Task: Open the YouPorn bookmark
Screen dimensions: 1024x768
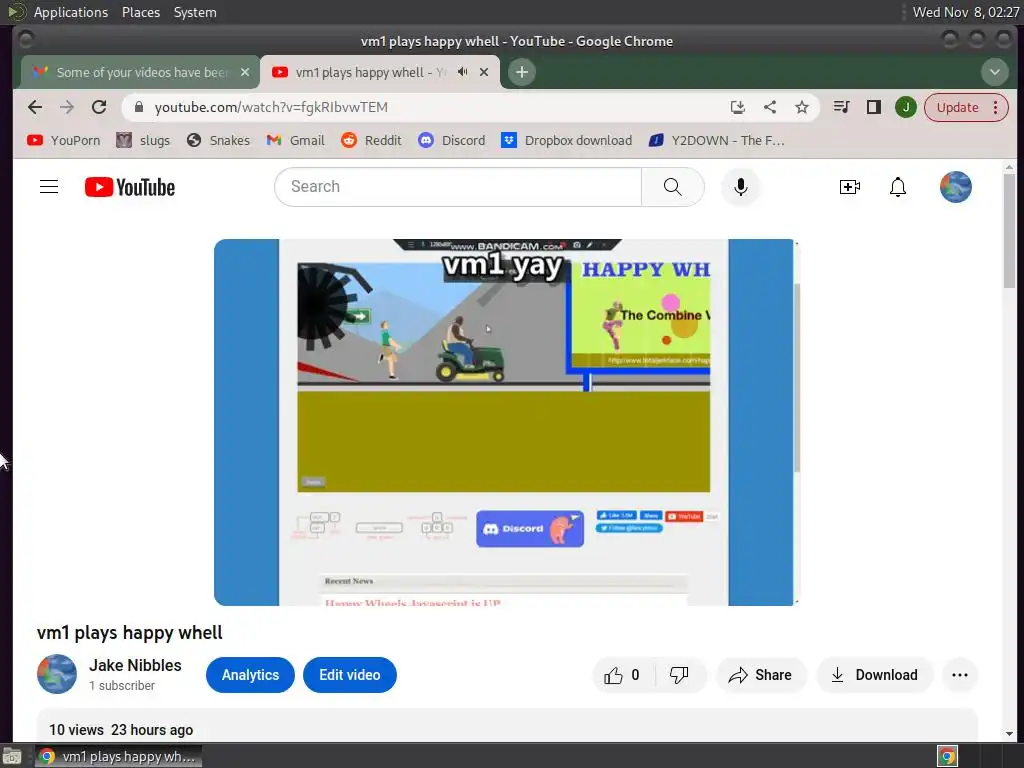Action: (x=63, y=140)
